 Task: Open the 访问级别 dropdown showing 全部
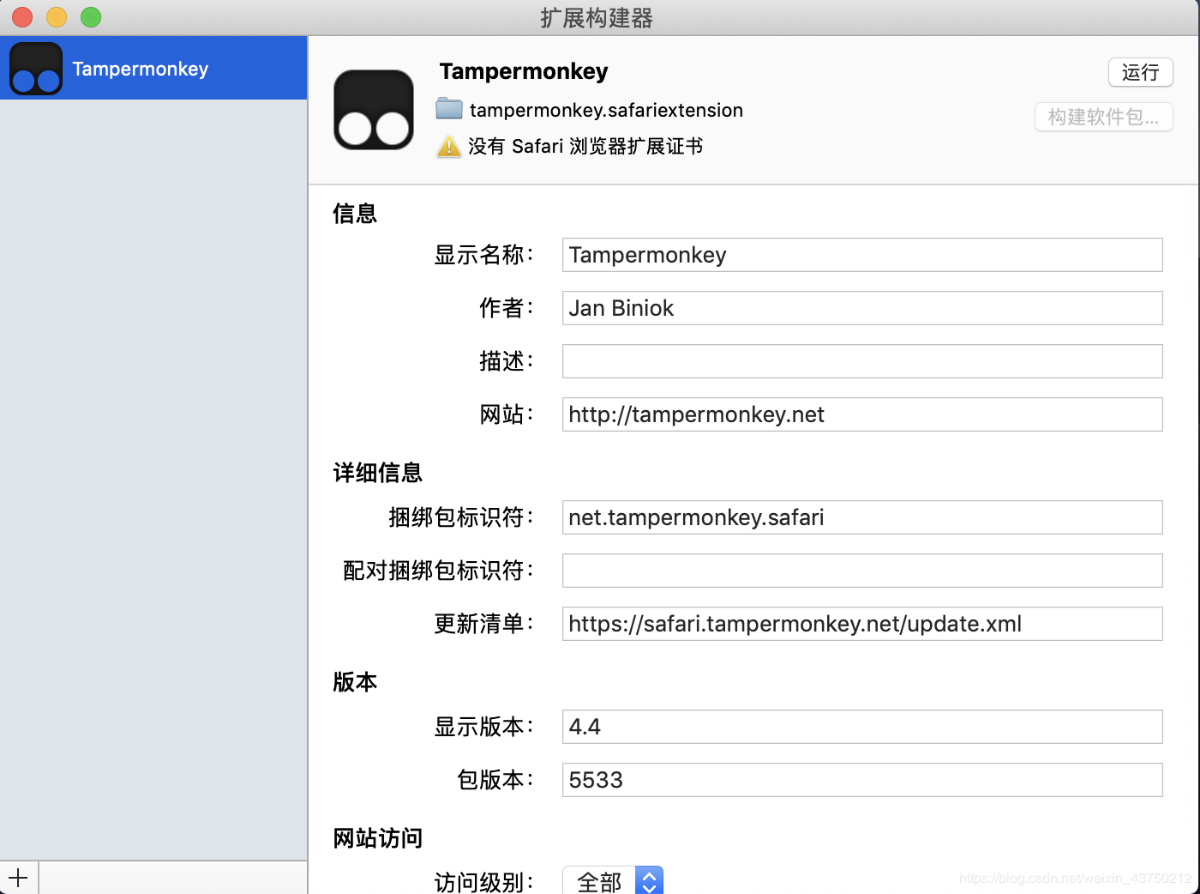click(613, 881)
